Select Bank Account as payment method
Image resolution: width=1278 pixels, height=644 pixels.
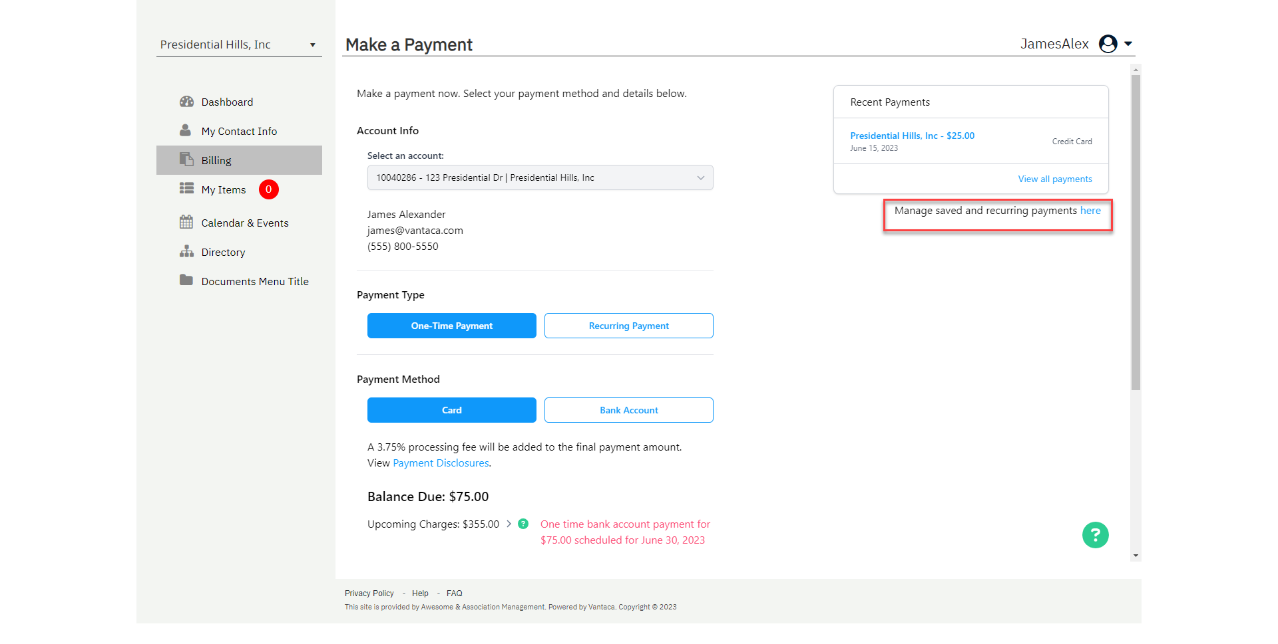pos(628,410)
